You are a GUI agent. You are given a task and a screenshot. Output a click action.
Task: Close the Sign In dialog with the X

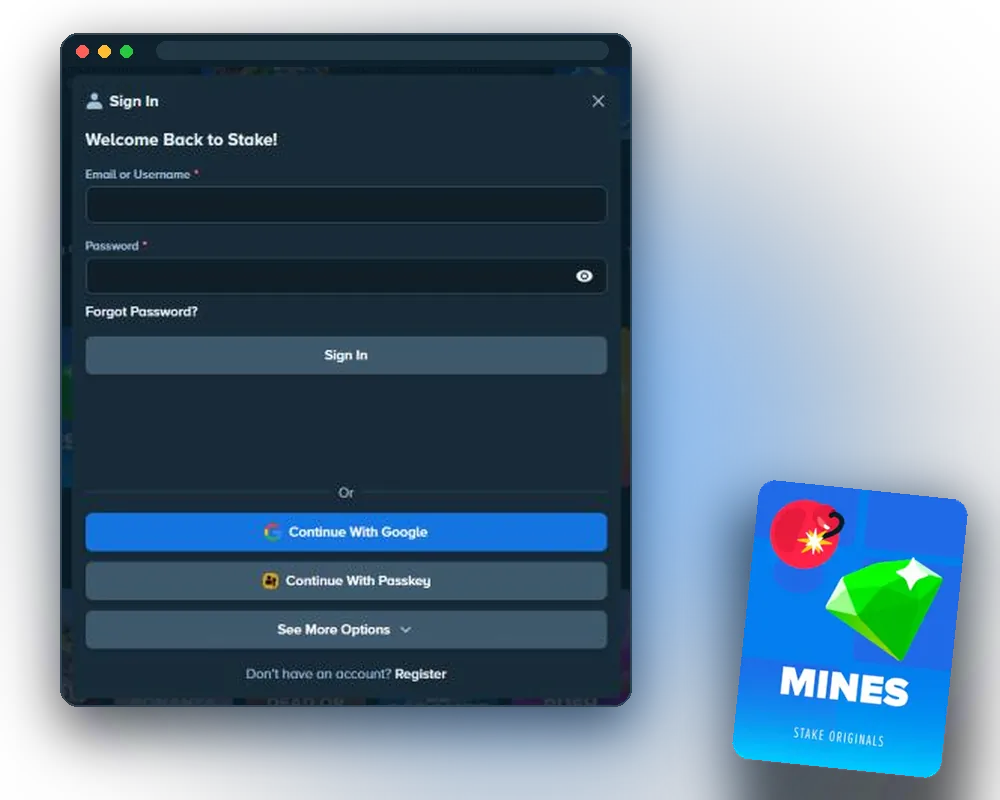coord(598,101)
